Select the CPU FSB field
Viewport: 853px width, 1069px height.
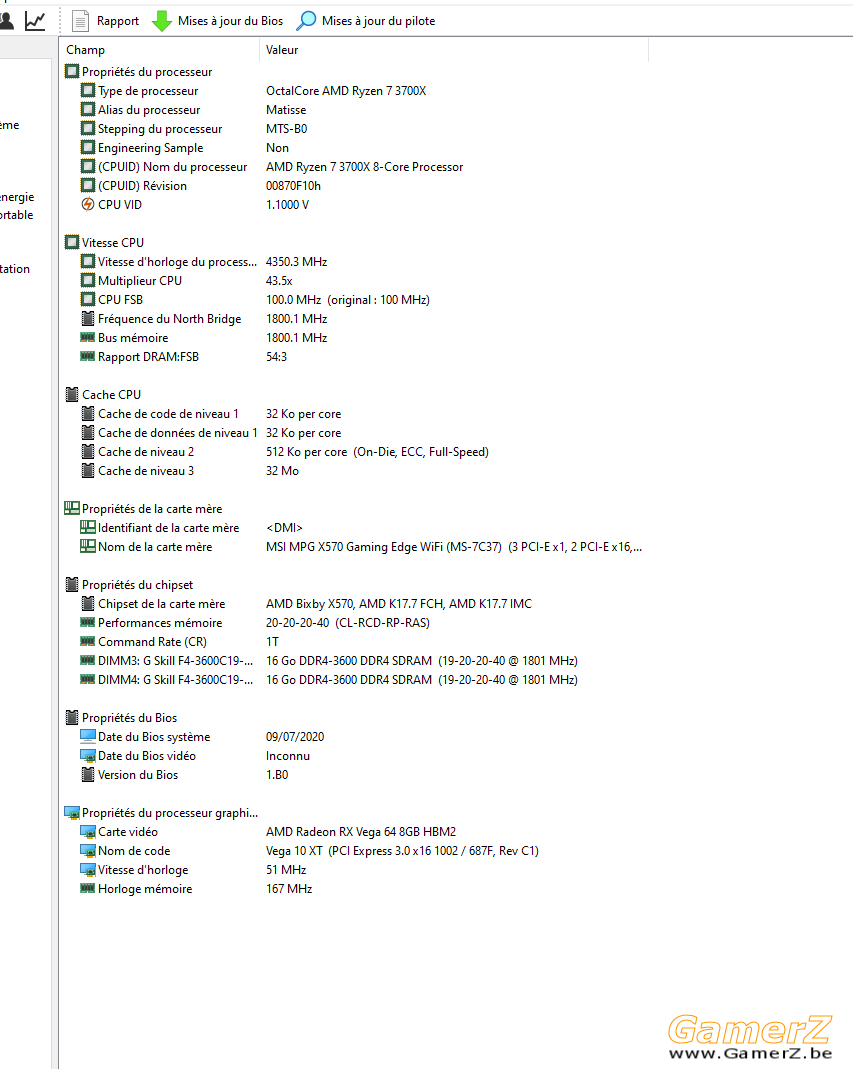pos(121,300)
